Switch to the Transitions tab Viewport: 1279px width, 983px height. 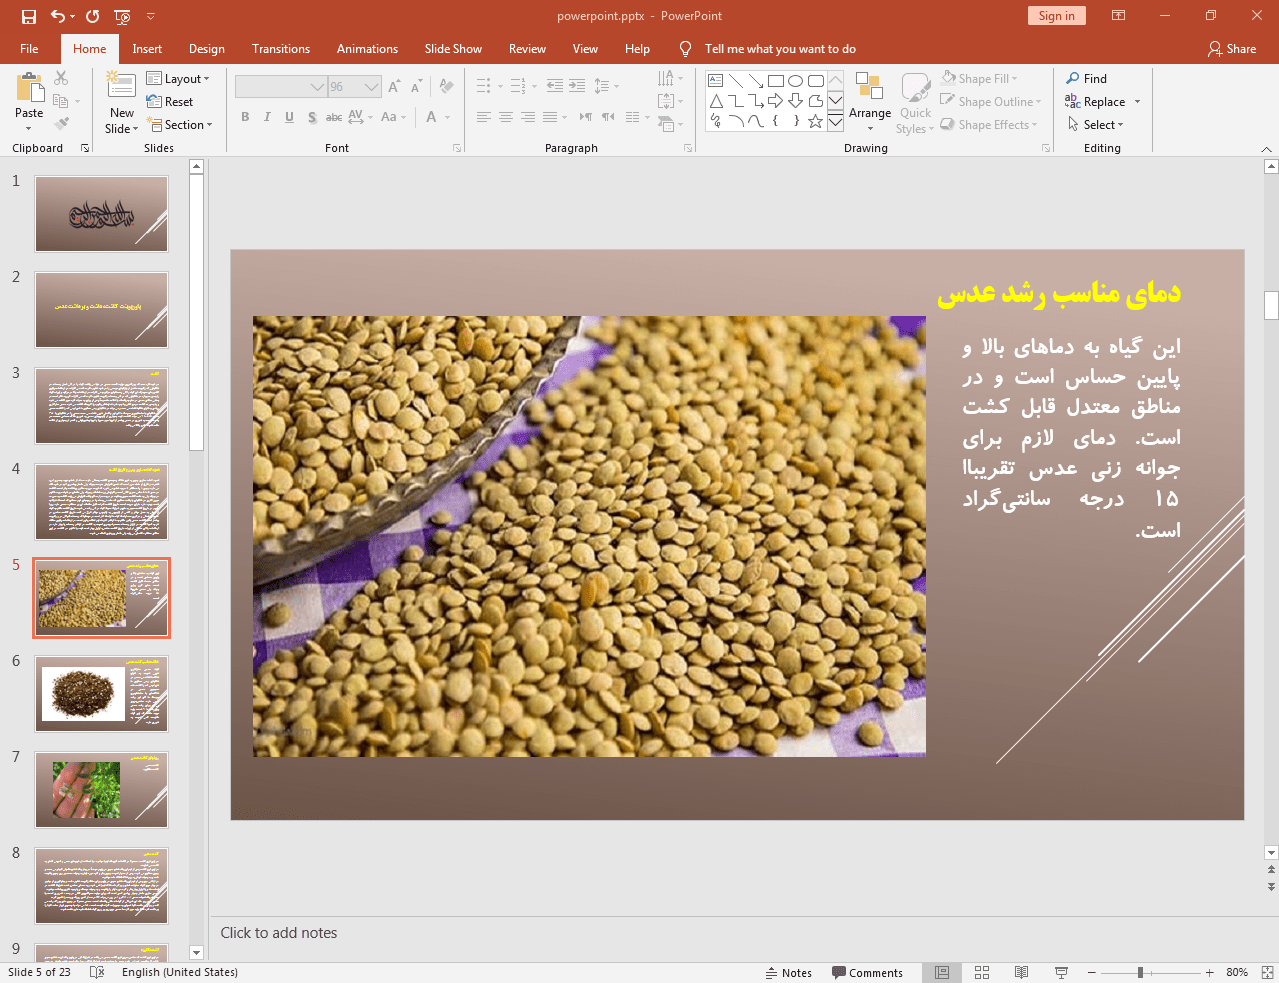281,49
